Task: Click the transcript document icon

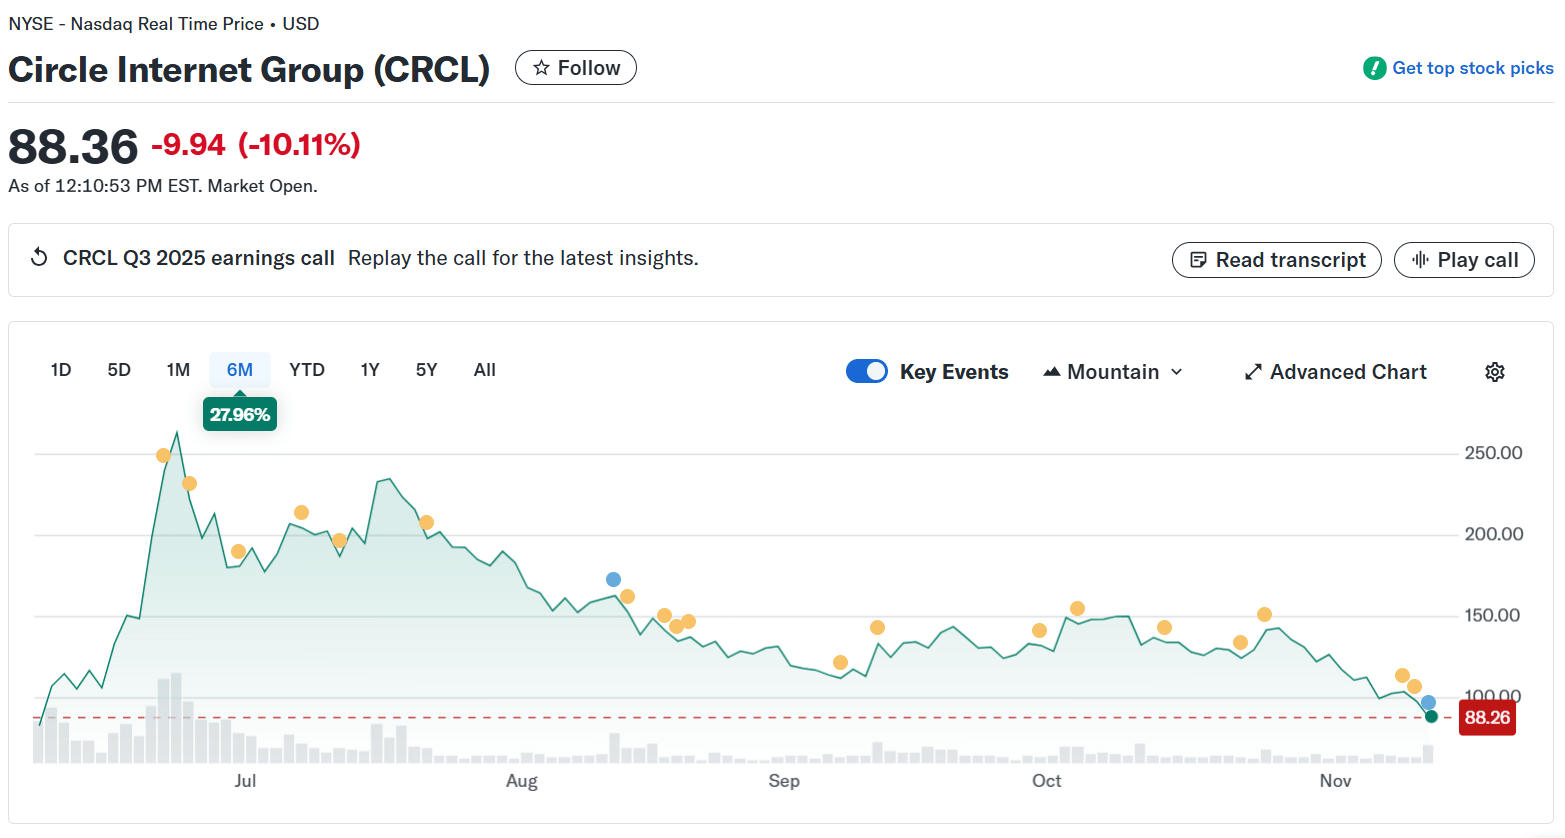Action: click(1198, 260)
